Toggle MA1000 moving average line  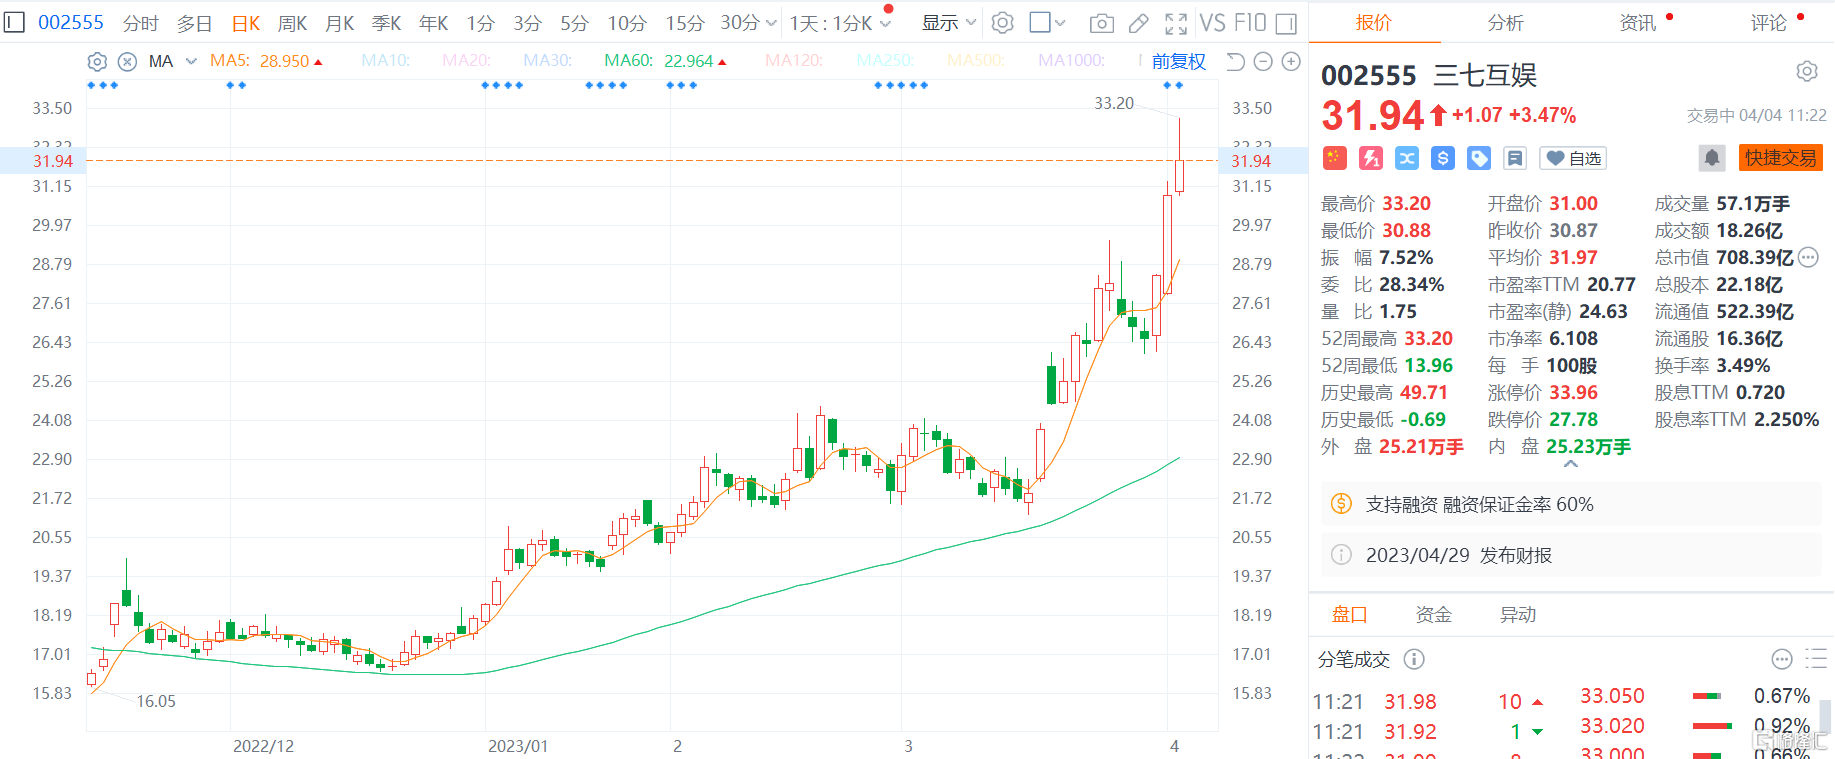[x=1071, y=61]
